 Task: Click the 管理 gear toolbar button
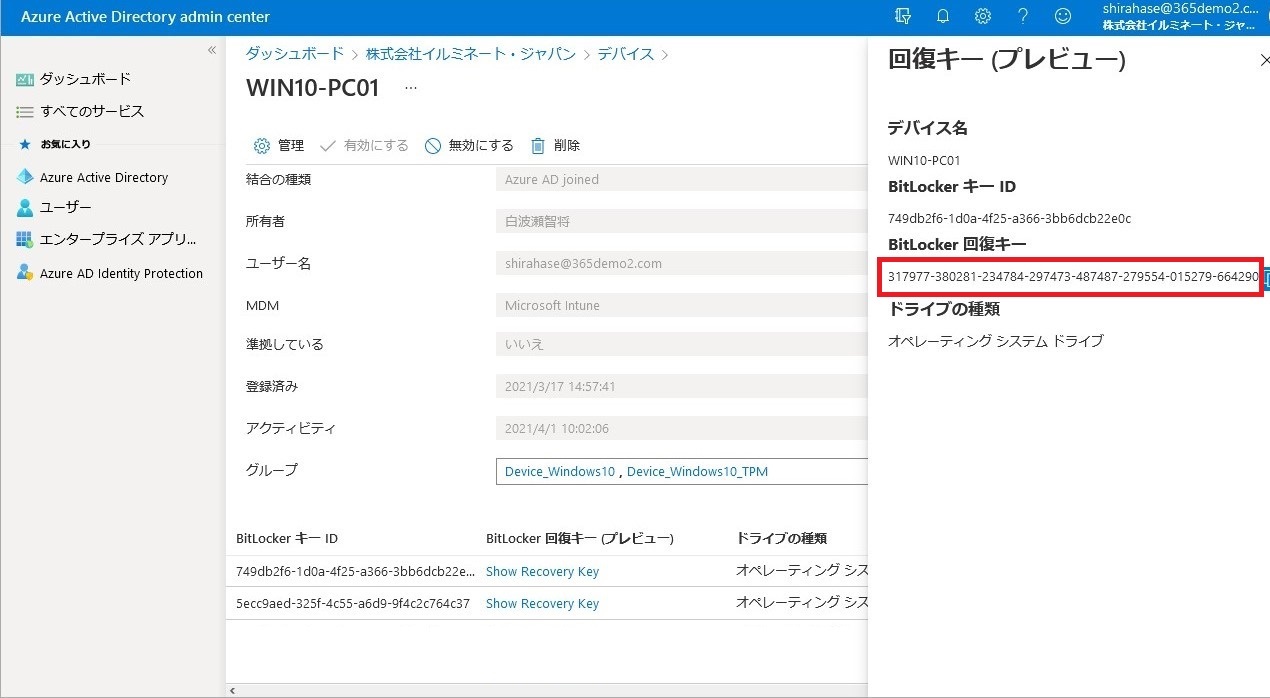point(279,146)
